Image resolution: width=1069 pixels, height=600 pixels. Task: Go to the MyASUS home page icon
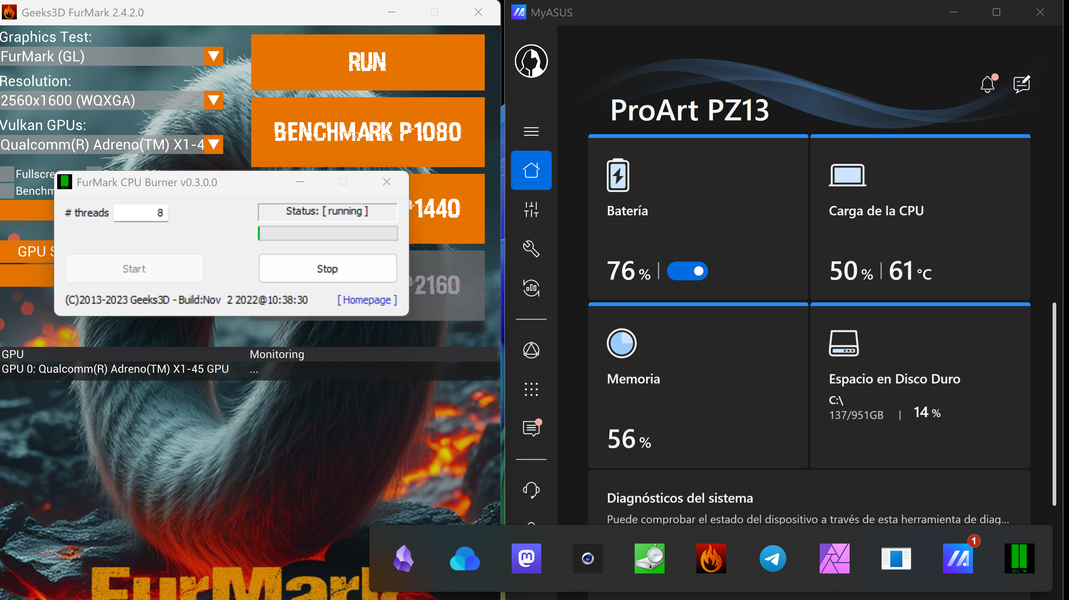click(531, 170)
